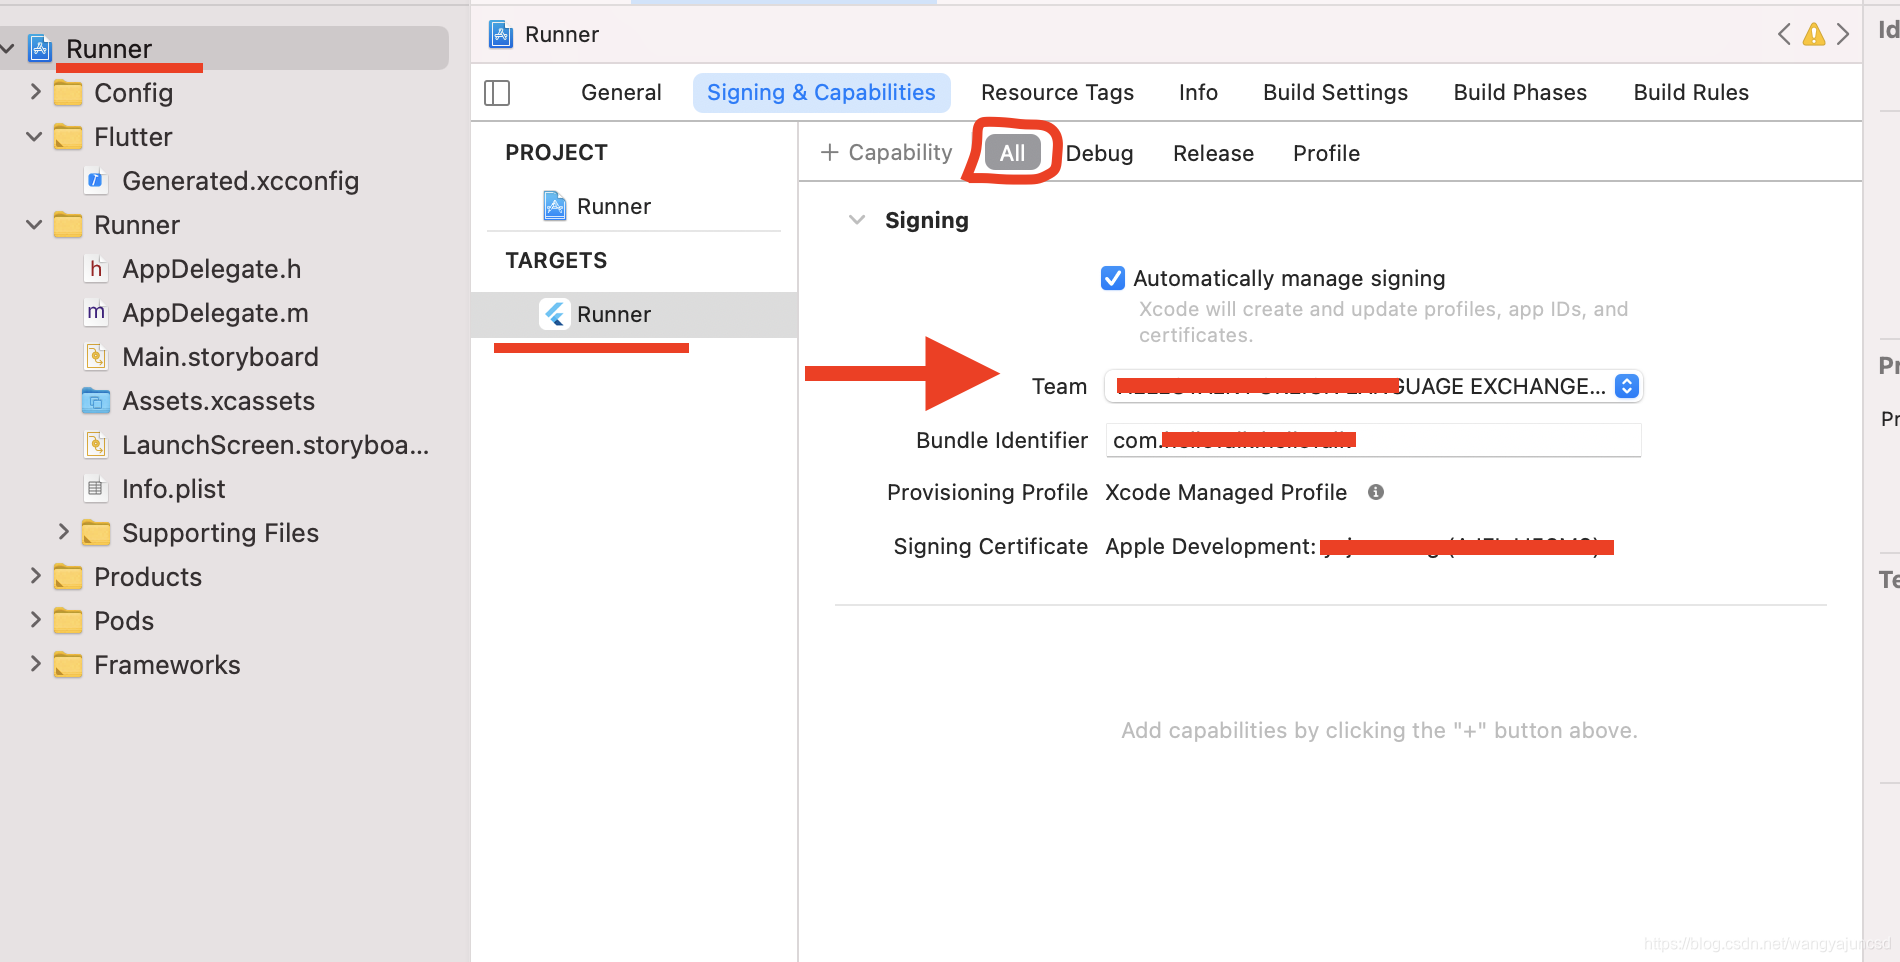This screenshot has width=1900, height=962.
Task: Switch to the Resource Tags tab
Action: coord(1057,93)
